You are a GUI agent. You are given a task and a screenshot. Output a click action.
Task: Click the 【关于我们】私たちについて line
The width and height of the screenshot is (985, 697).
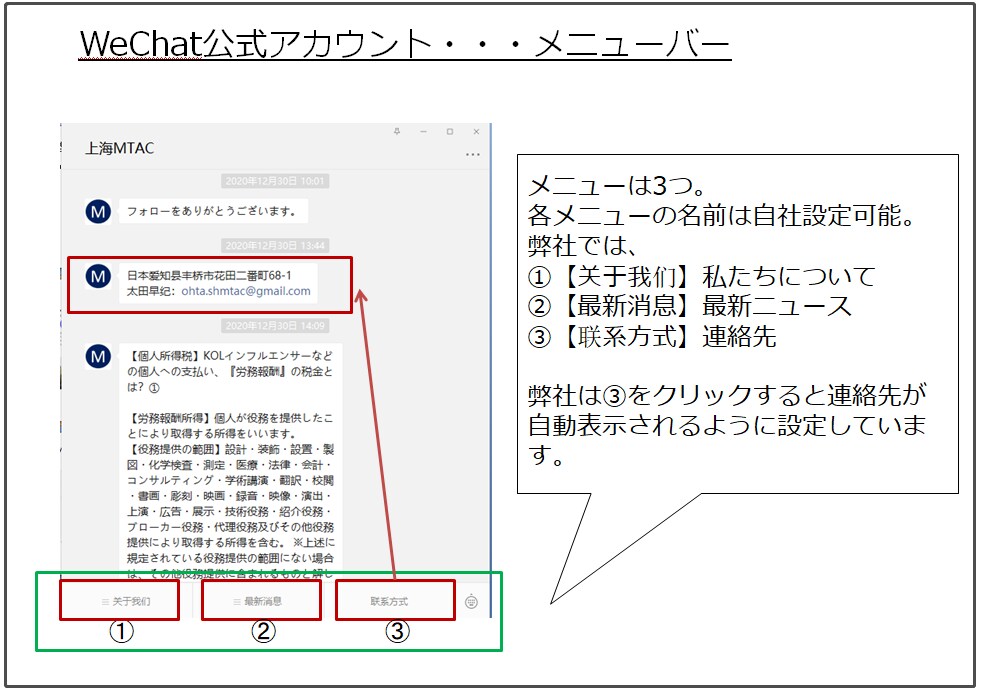tap(702, 276)
